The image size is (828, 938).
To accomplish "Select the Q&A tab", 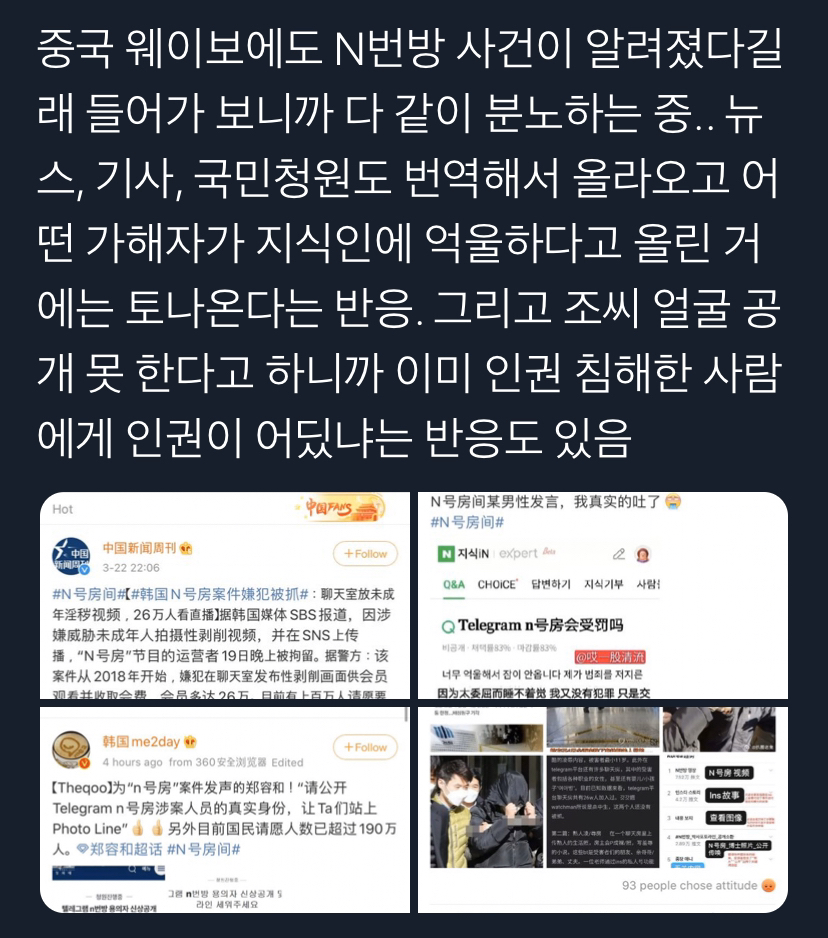I will [x=453, y=584].
